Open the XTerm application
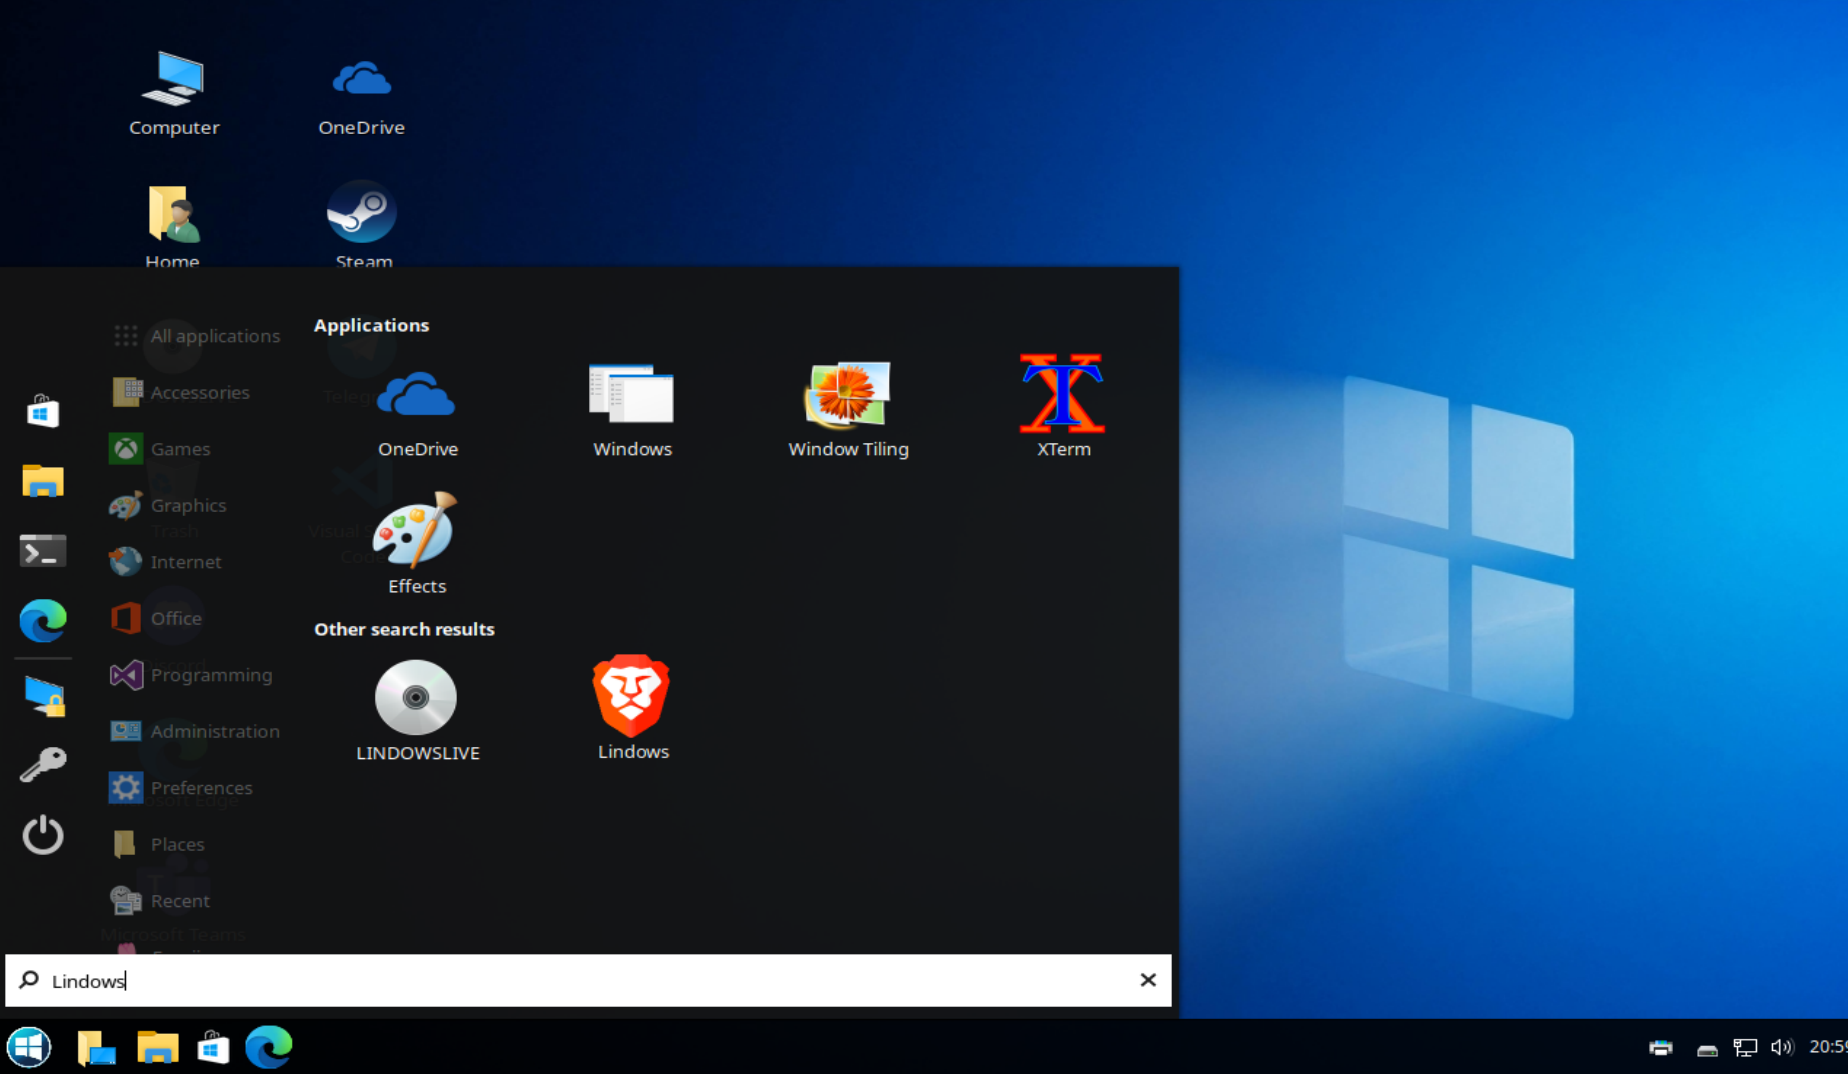Viewport: 1848px width, 1074px height. point(1062,406)
